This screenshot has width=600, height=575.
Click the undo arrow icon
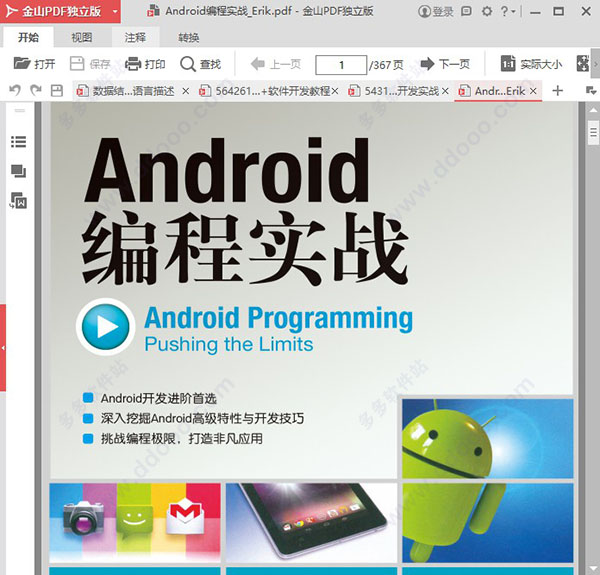click(x=15, y=90)
